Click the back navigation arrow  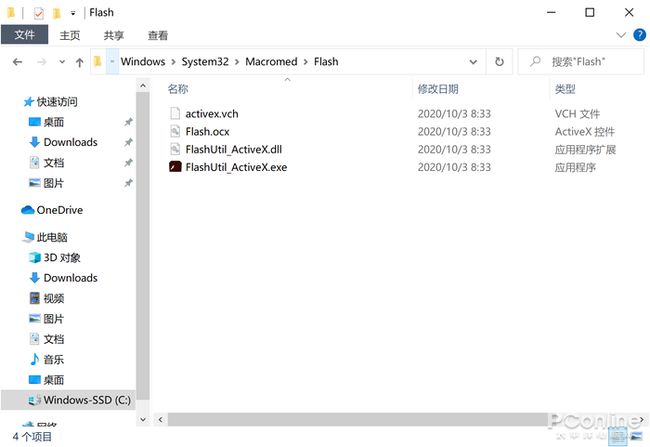coord(17,62)
